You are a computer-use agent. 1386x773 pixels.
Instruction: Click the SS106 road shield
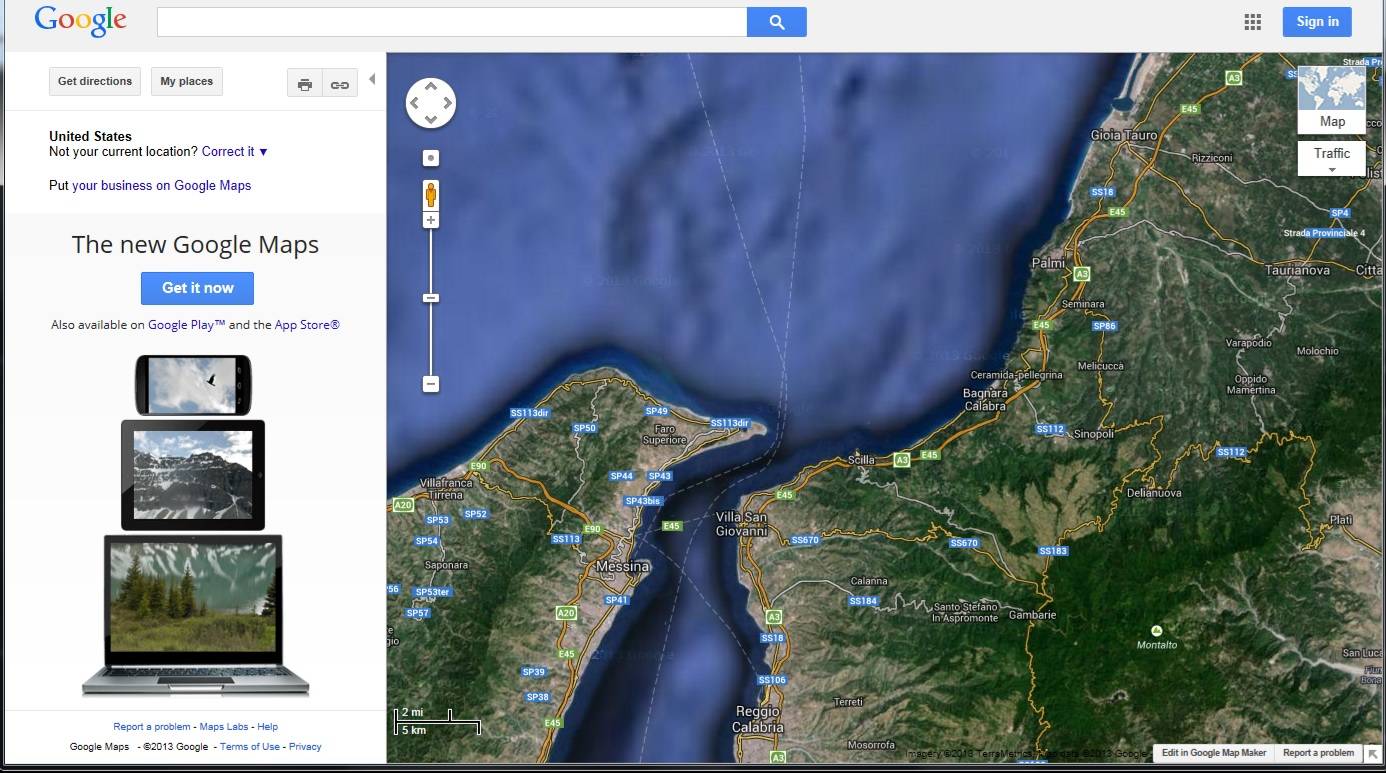(772, 680)
